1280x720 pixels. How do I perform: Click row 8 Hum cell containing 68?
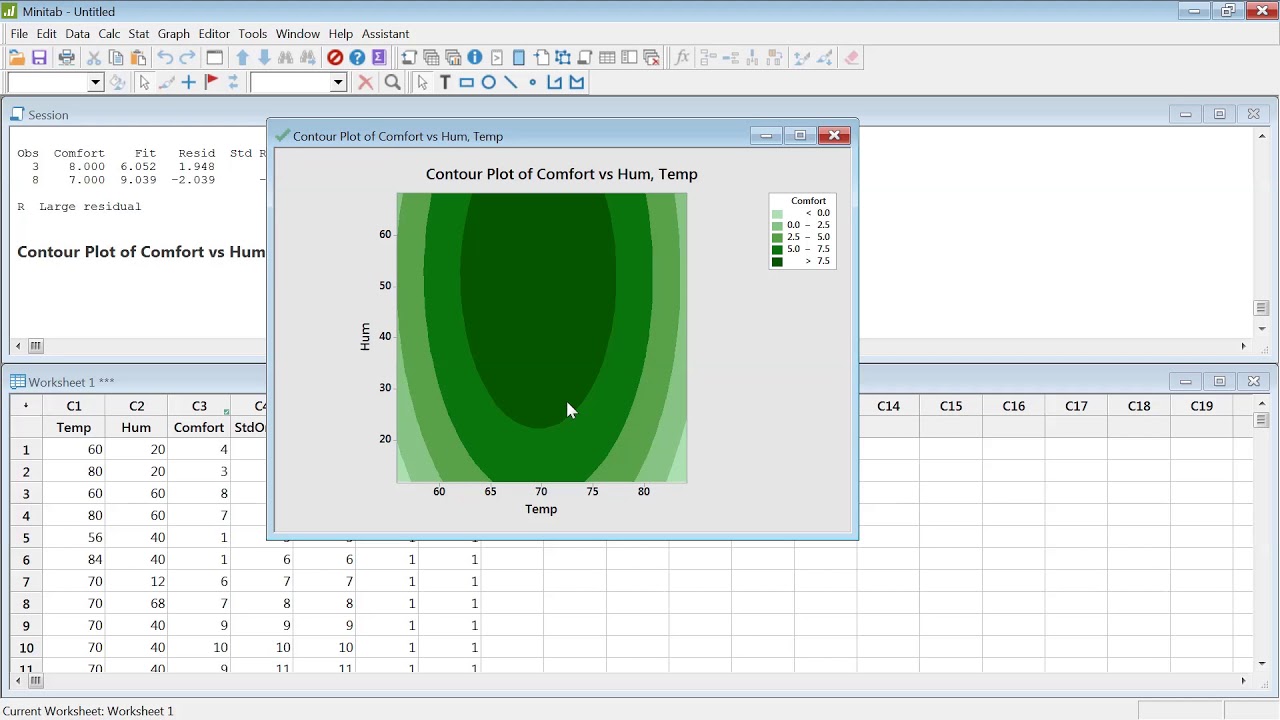[x=137, y=604]
